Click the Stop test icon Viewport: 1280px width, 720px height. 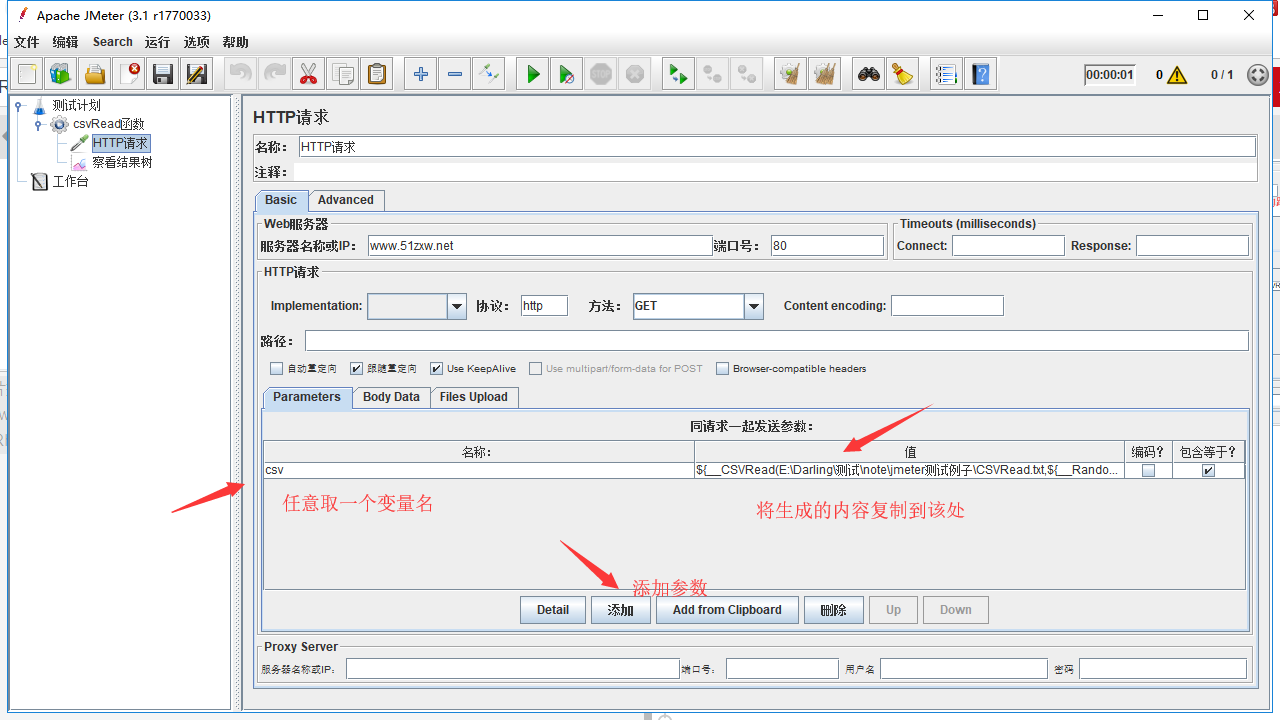coord(601,74)
